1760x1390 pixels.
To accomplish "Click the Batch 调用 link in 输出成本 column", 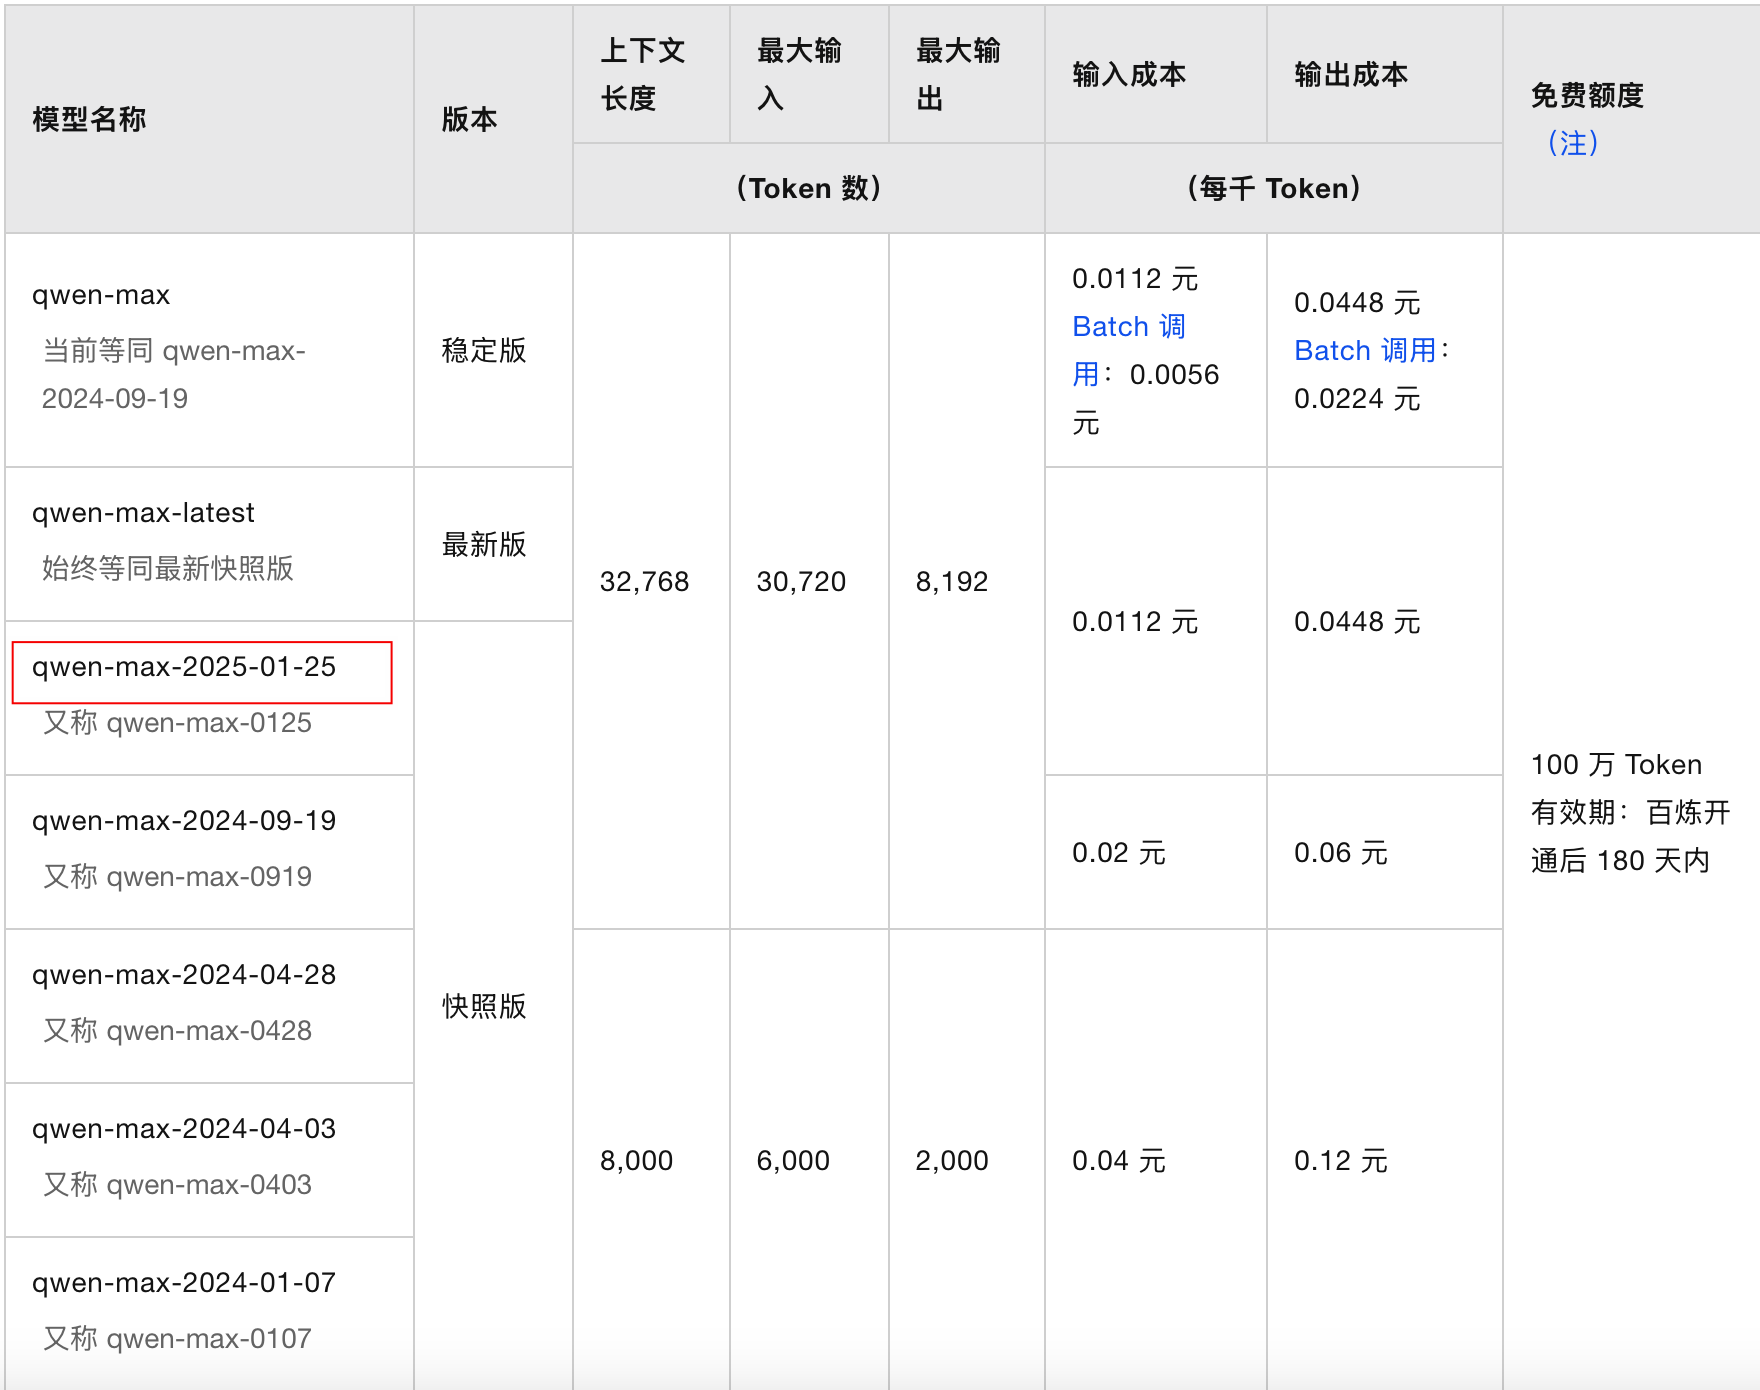I will coord(1365,350).
